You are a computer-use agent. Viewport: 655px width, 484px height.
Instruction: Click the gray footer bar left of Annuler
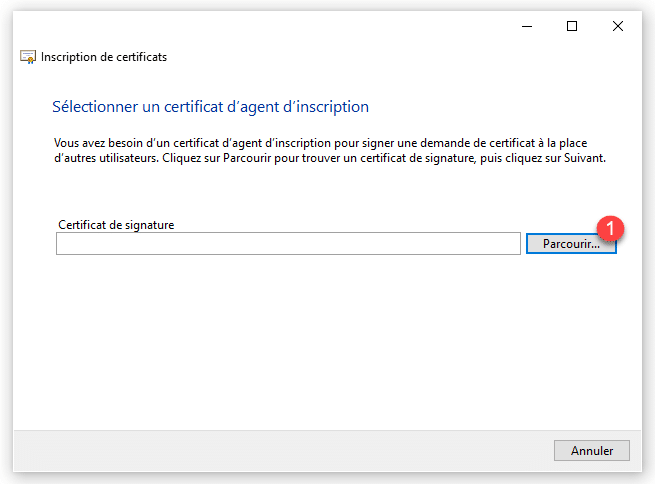click(x=280, y=451)
